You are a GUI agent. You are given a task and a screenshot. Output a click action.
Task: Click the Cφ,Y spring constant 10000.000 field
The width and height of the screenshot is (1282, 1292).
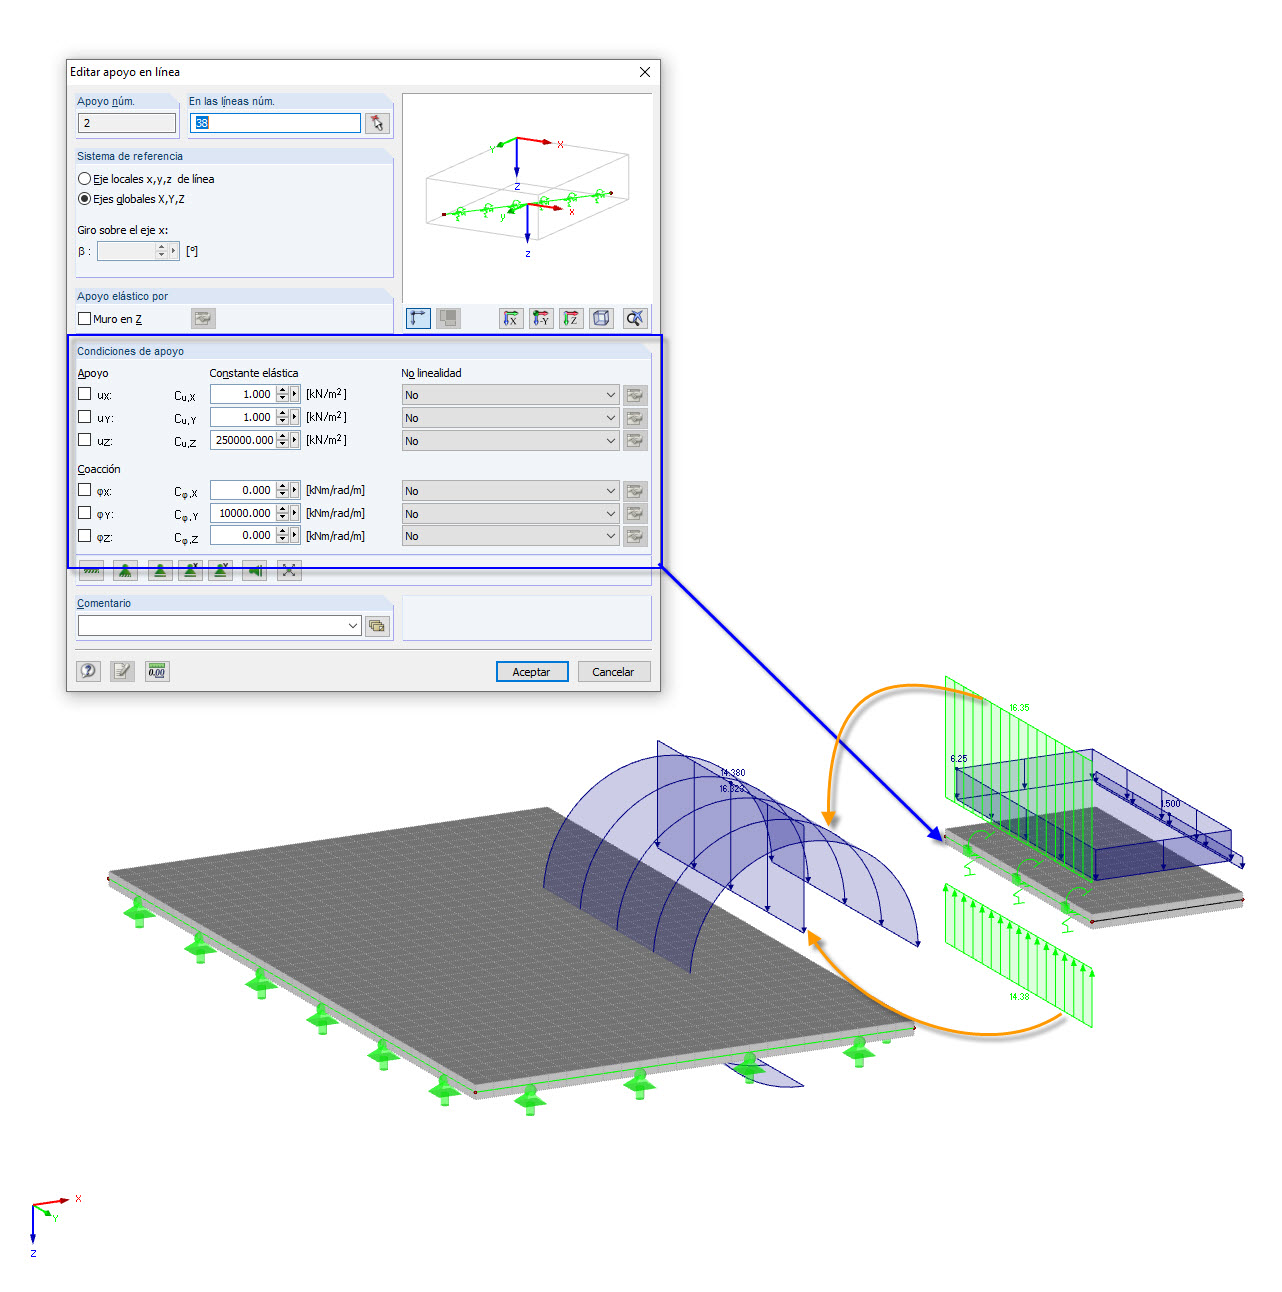(x=243, y=513)
